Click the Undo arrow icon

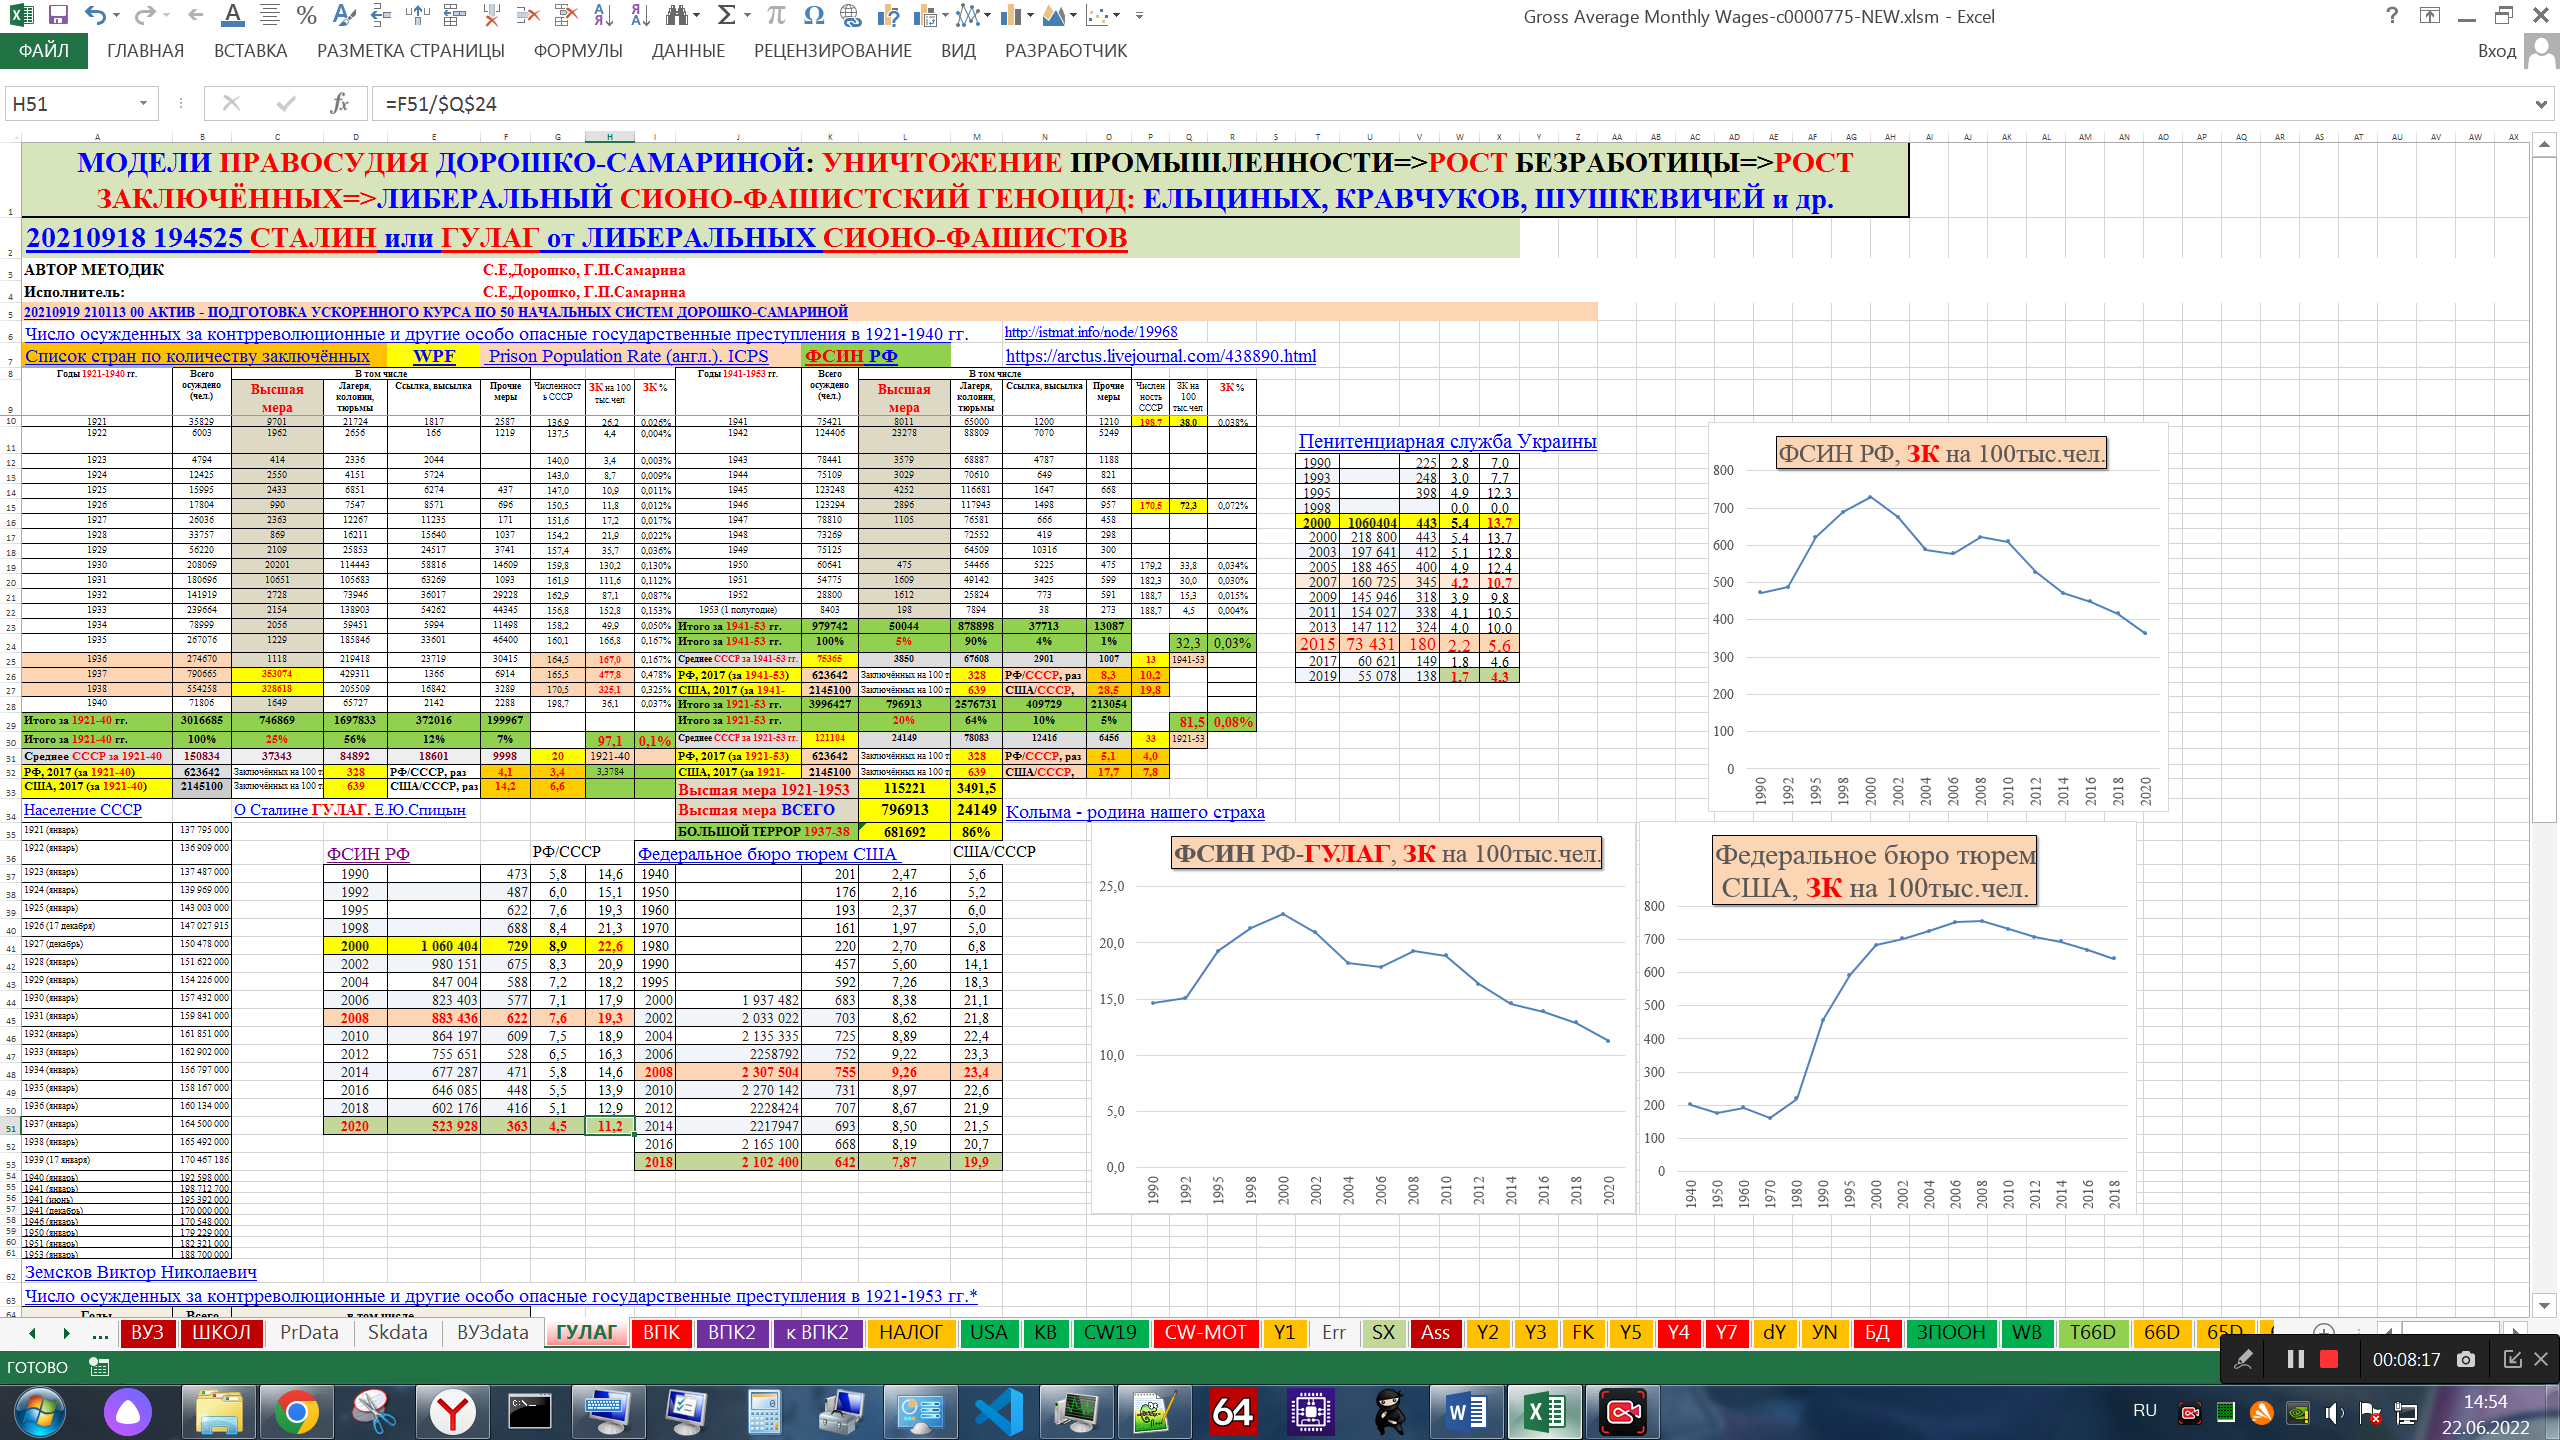pos(95,15)
